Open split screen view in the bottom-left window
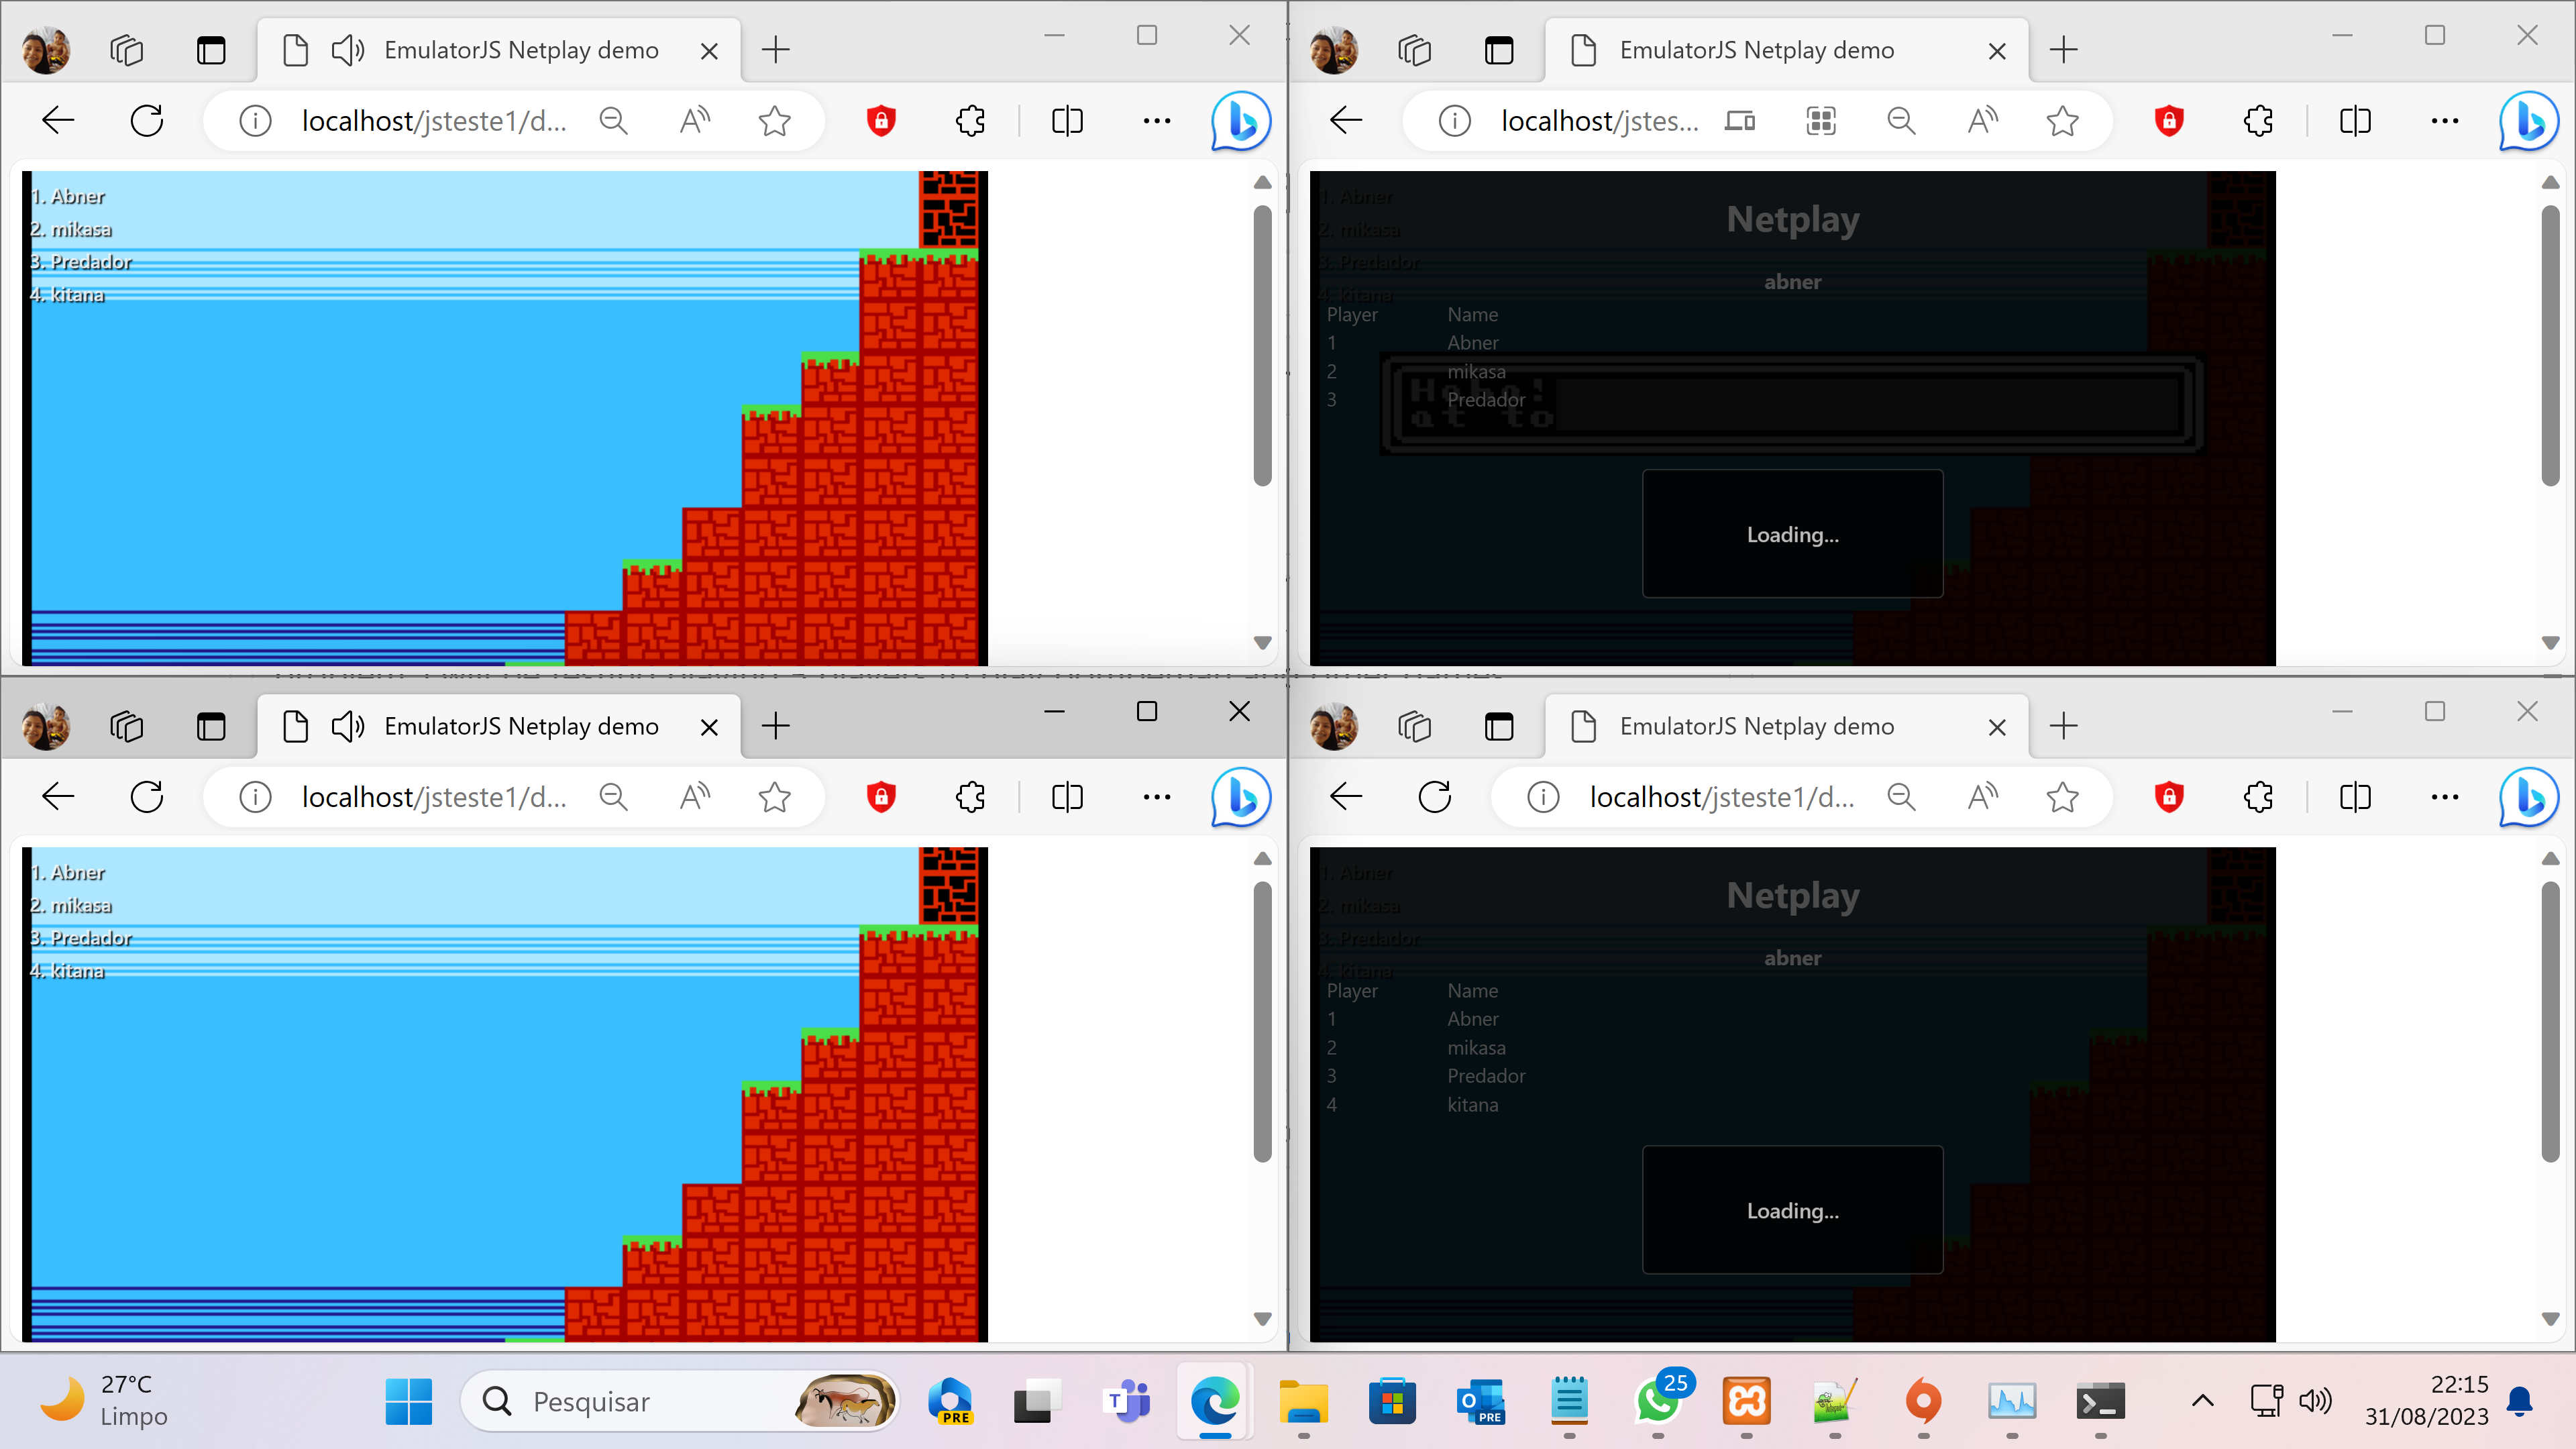Viewport: 2576px width, 1449px height. coord(1066,797)
